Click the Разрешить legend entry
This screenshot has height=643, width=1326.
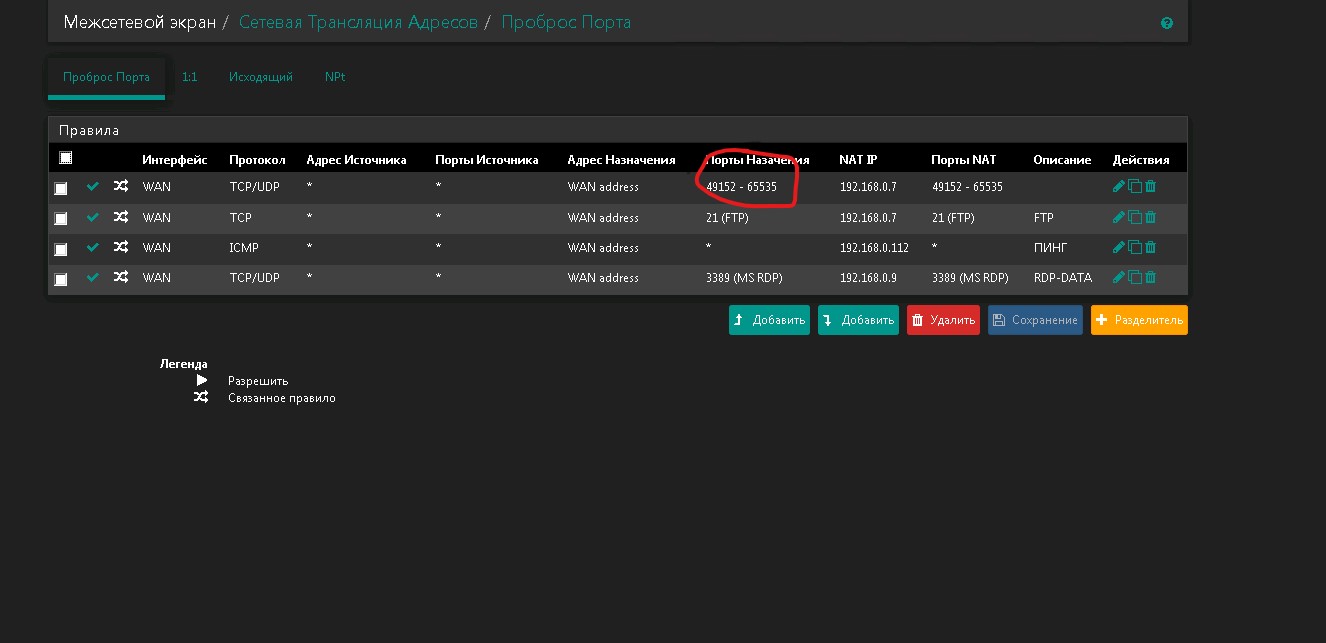point(258,381)
